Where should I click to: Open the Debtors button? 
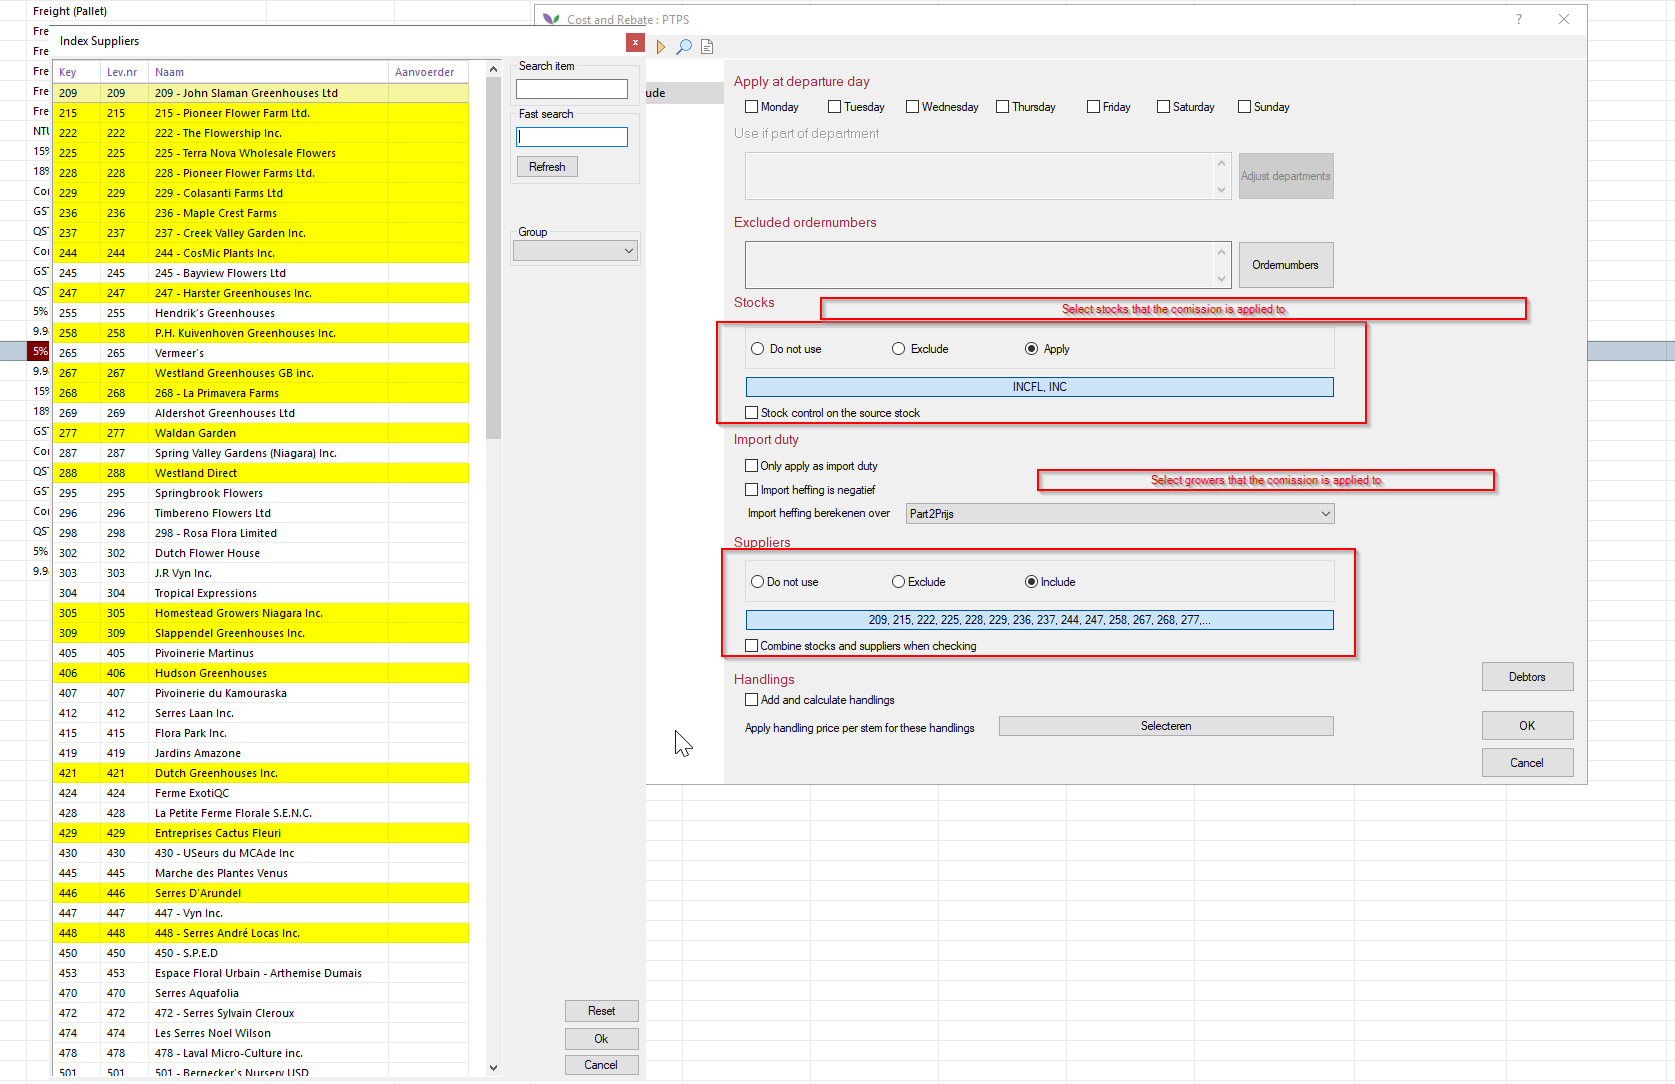(1527, 677)
